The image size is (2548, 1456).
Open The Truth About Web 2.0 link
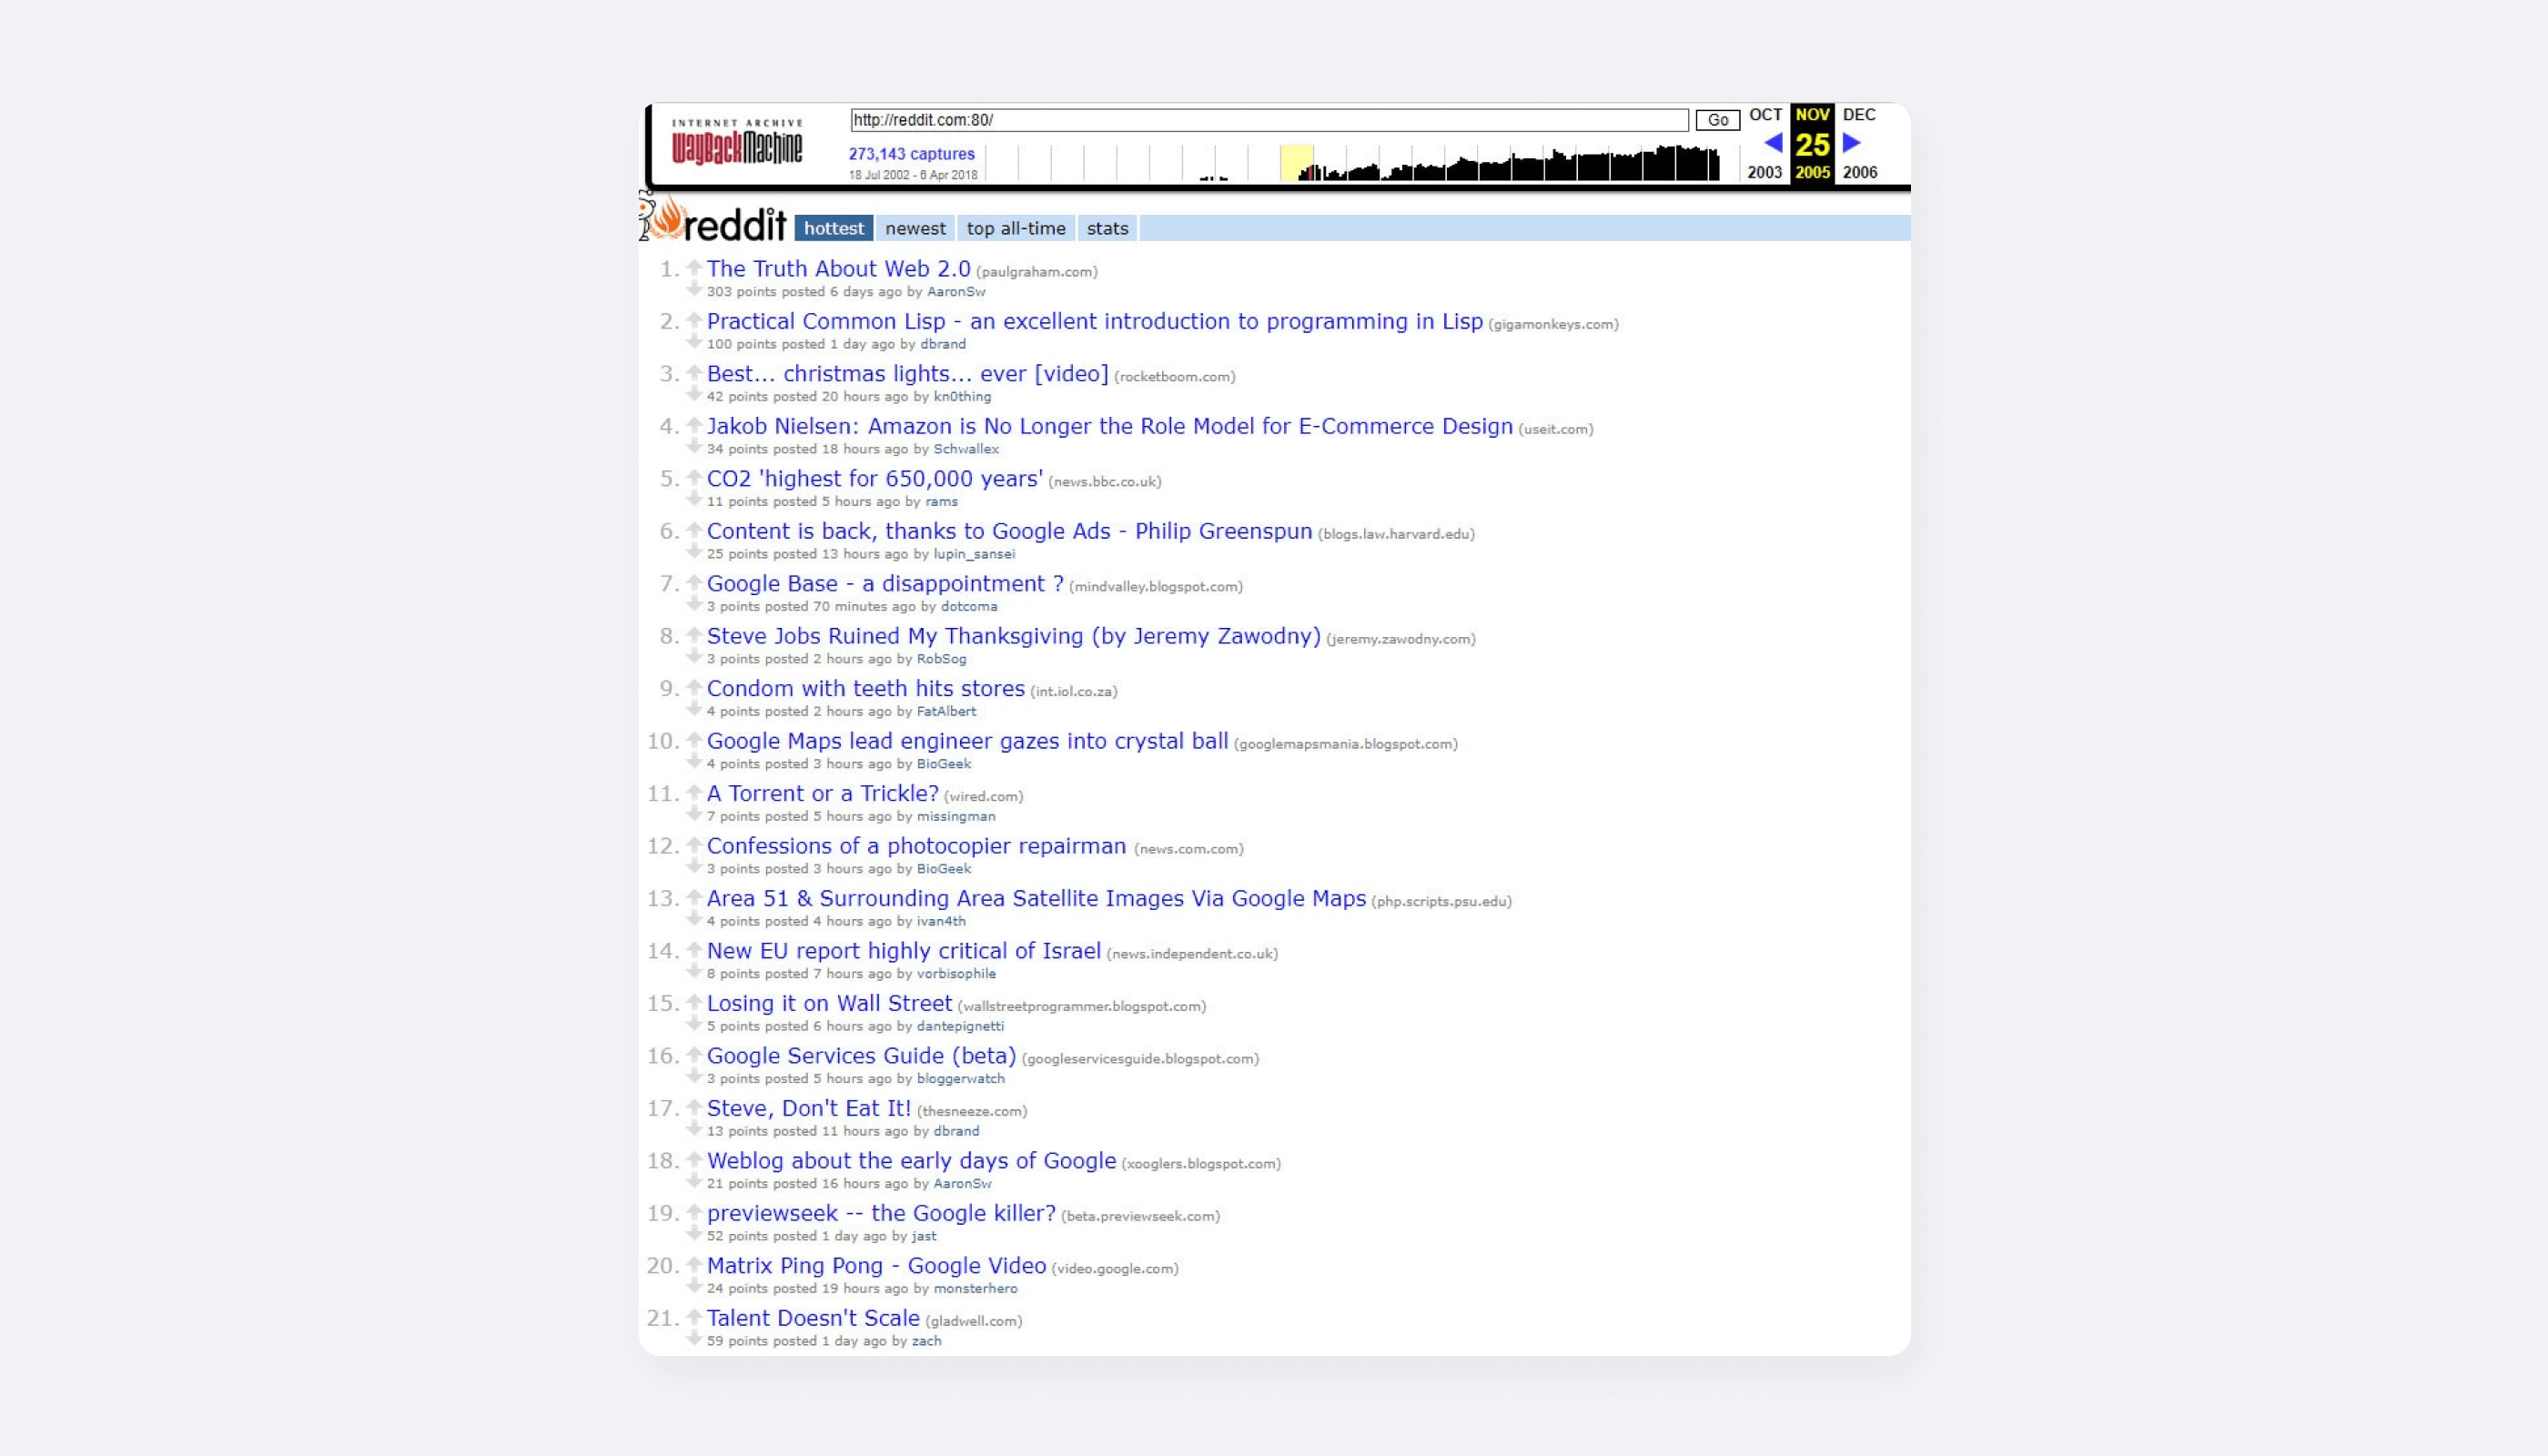click(x=838, y=268)
